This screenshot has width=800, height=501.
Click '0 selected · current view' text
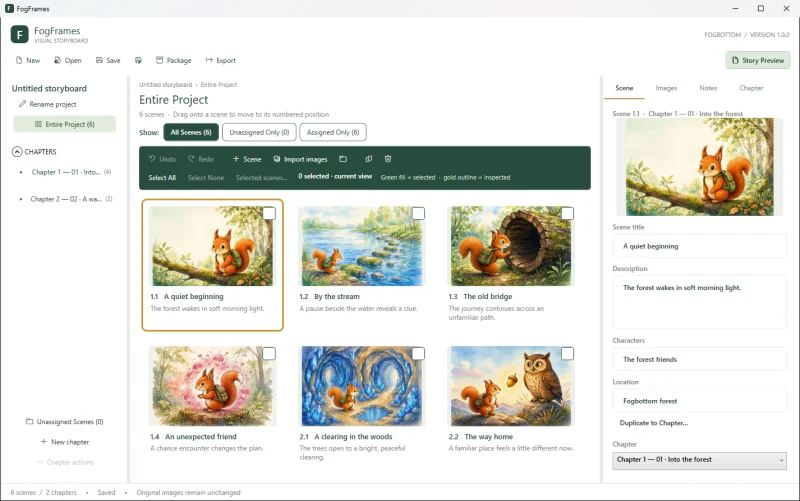[335, 177]
